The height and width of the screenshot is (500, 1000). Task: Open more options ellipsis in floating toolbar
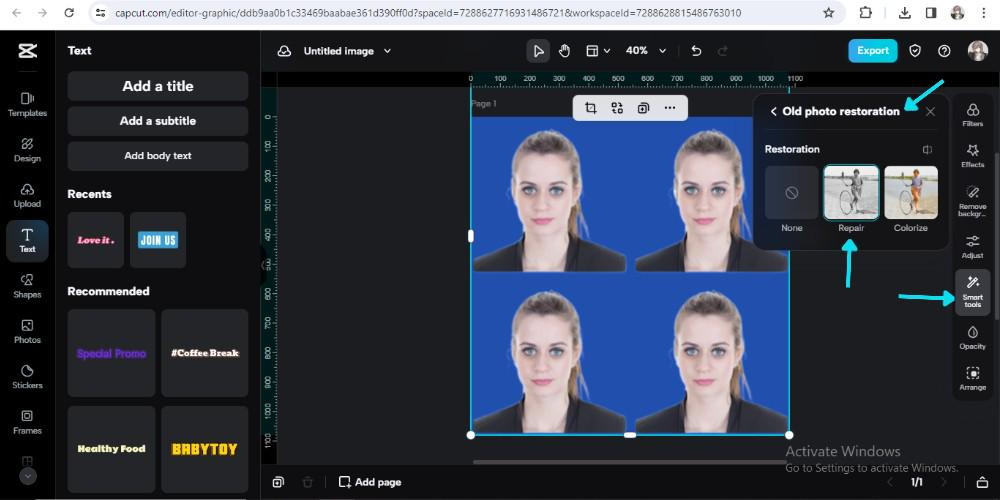pyautogui.click(x=670, y=108)
